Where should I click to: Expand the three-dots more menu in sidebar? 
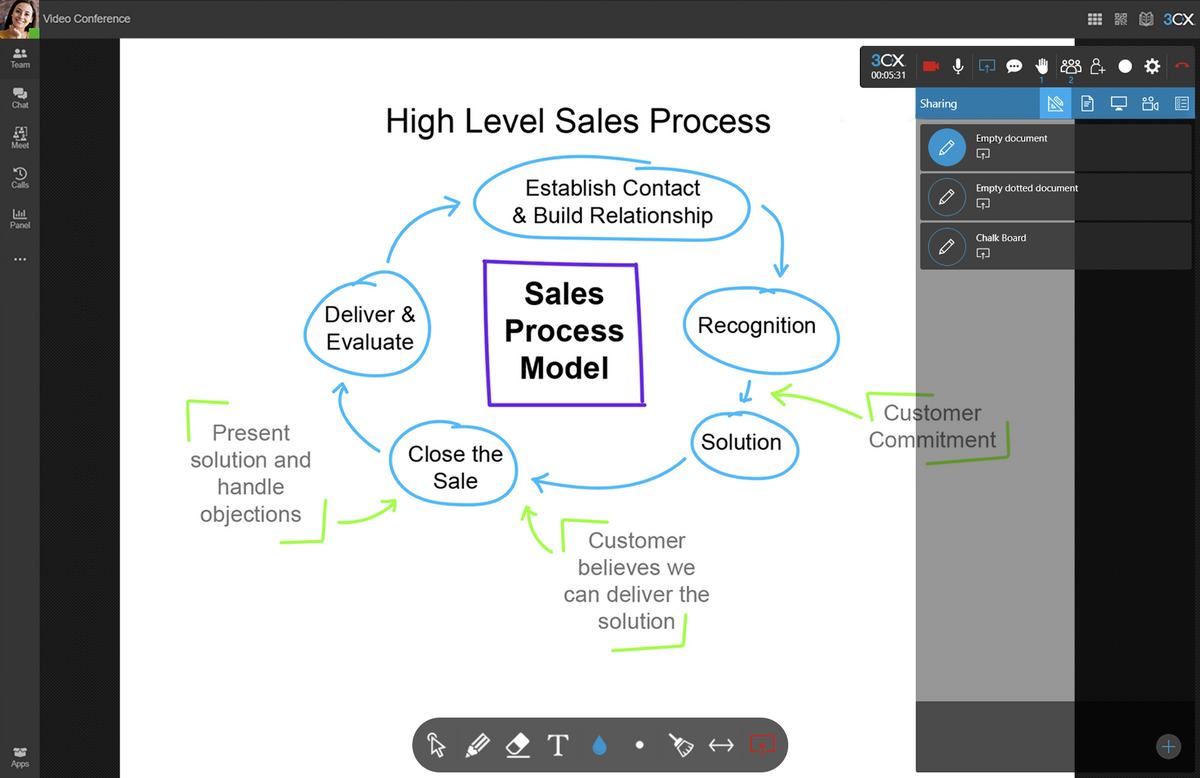point(20,260)
